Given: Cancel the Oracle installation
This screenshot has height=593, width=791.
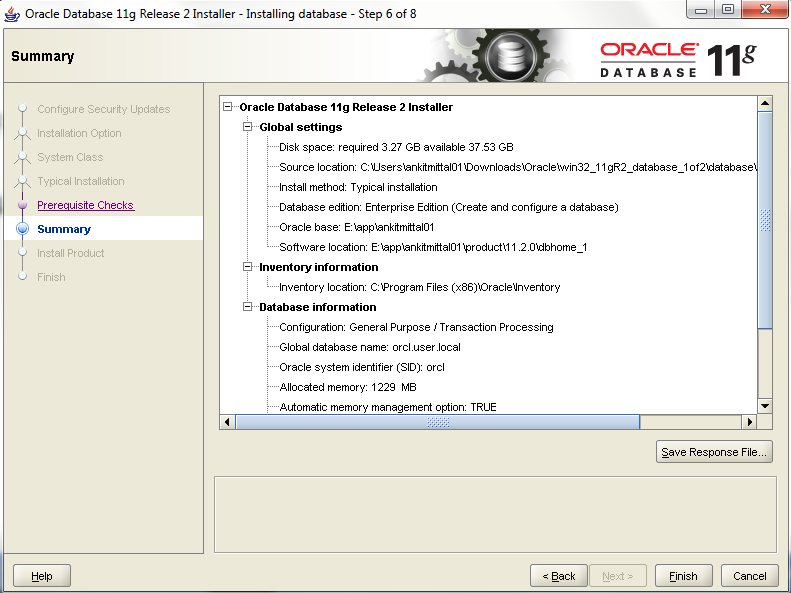Looking at the screenshot, I should click(x=750, y=576).
